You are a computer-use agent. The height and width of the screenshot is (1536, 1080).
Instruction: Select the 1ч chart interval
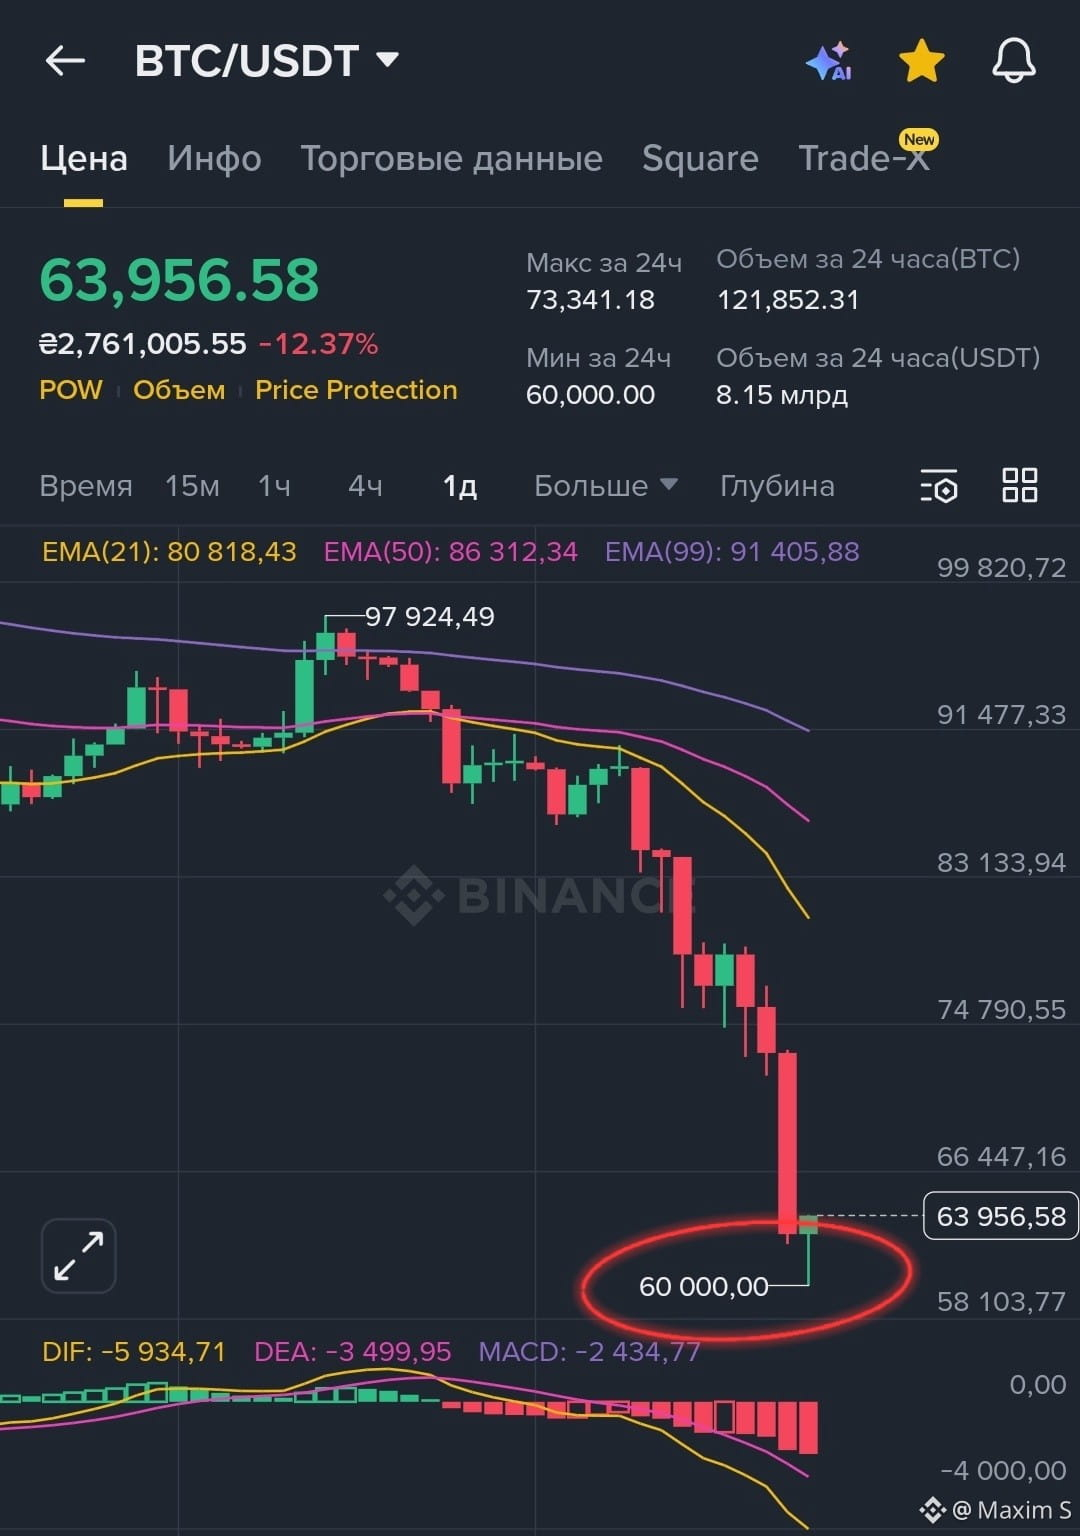(274, 486)
